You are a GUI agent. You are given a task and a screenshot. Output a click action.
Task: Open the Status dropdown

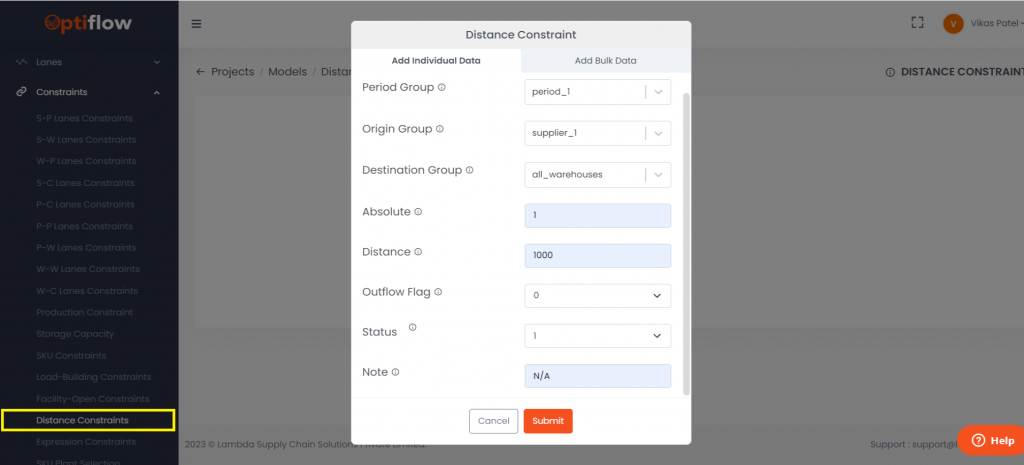coord(597,336)
